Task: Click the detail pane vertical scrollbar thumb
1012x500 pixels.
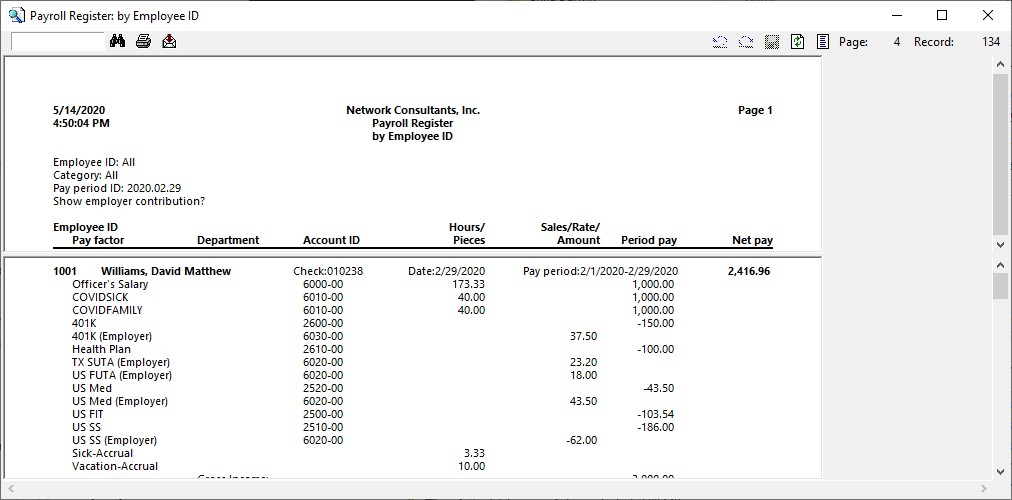Action: click(1000, 285)
